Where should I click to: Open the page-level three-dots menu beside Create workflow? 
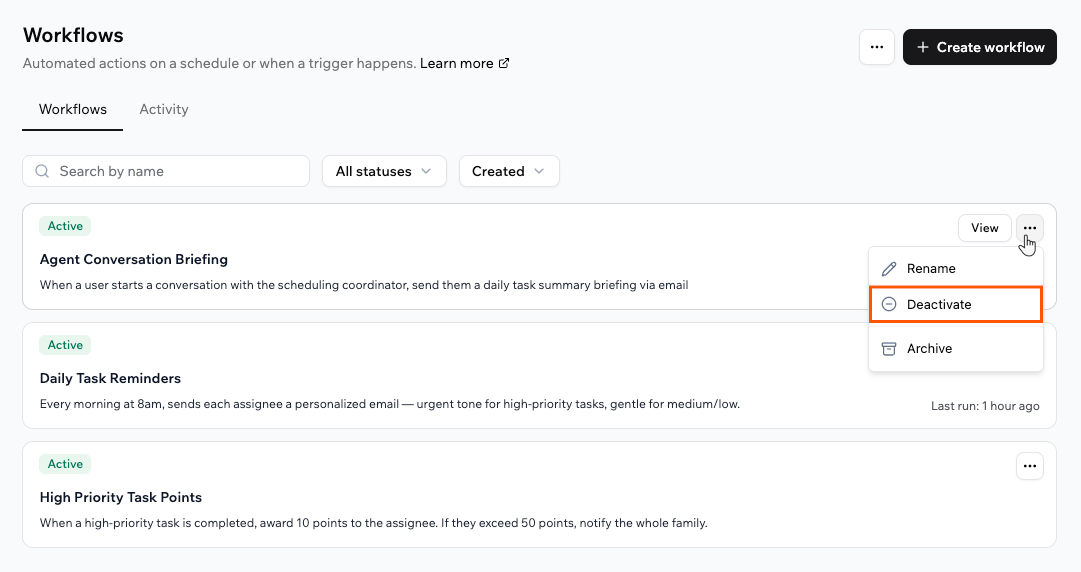coord(876,47)
